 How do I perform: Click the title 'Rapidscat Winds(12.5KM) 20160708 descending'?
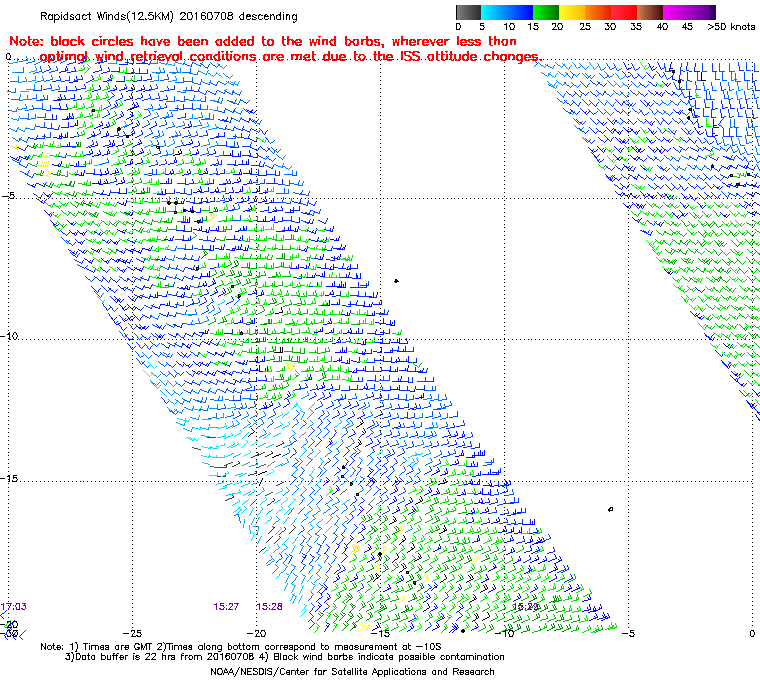tap(169, 16)
